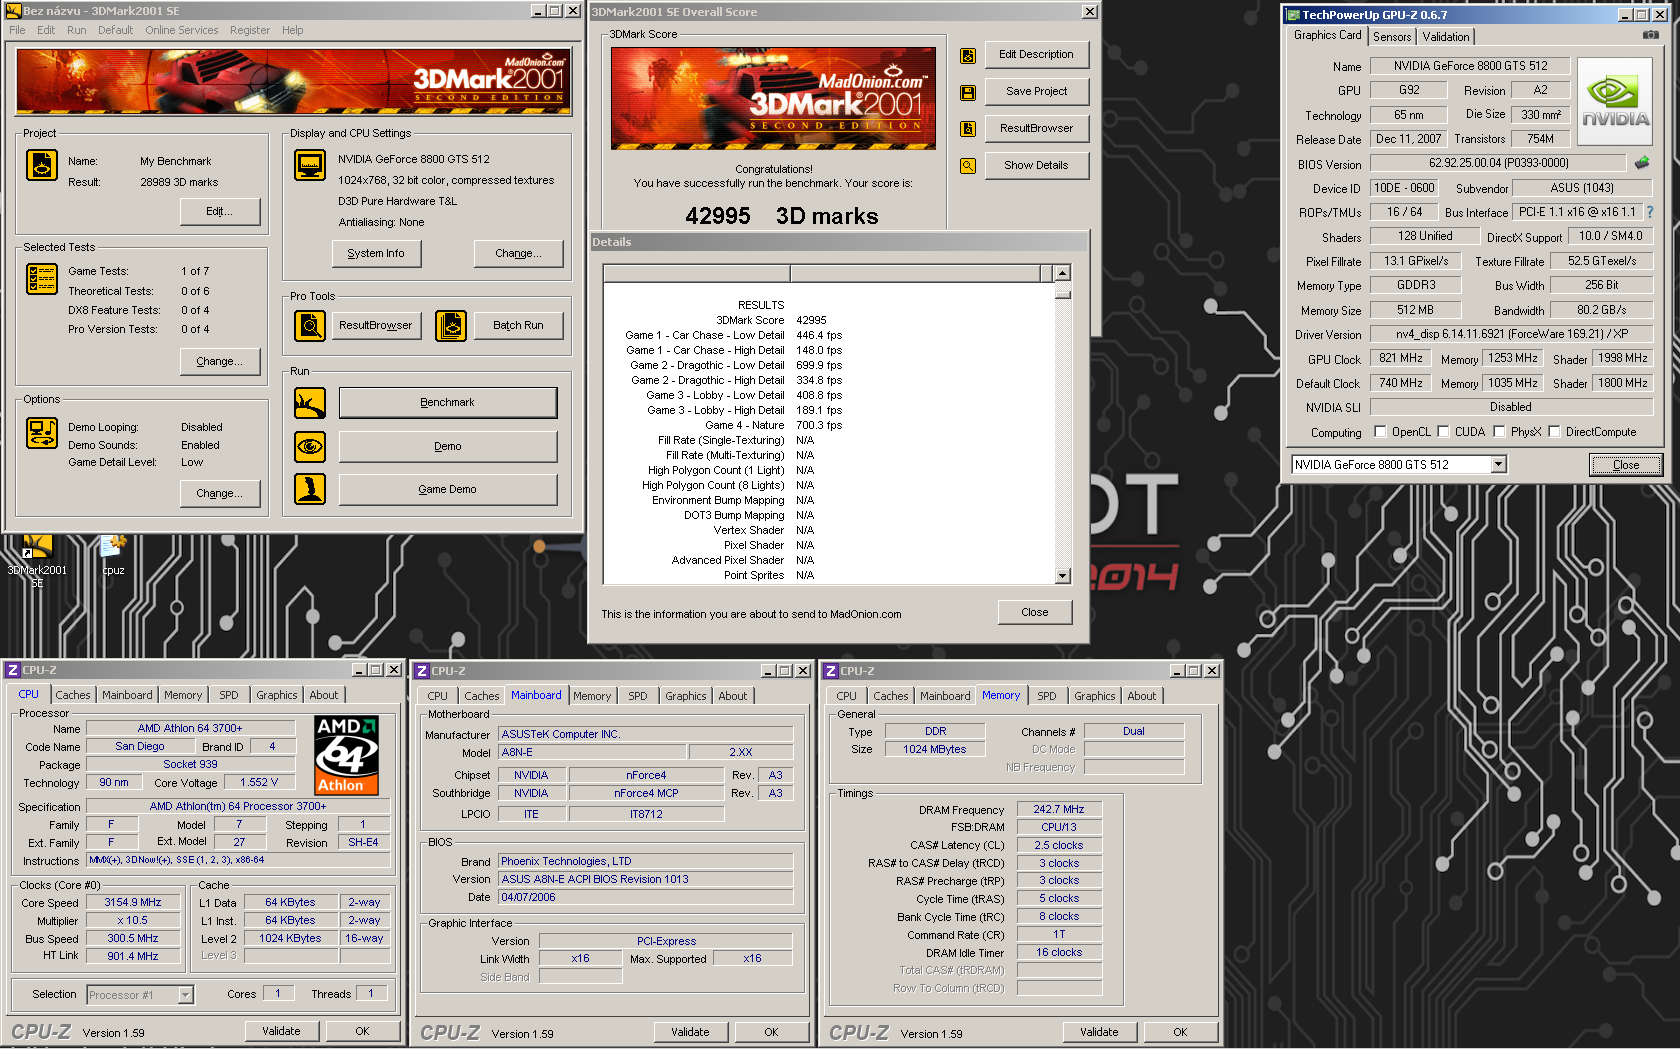The width and height of the screenshot is (1680, 1050).
Task: Click the NVIDIA logo in GPU-Z
Action: 1615,102
